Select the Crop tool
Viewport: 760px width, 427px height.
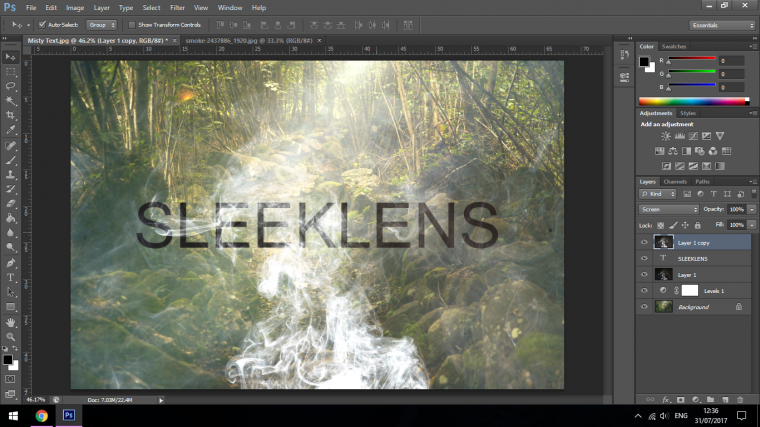10,115
